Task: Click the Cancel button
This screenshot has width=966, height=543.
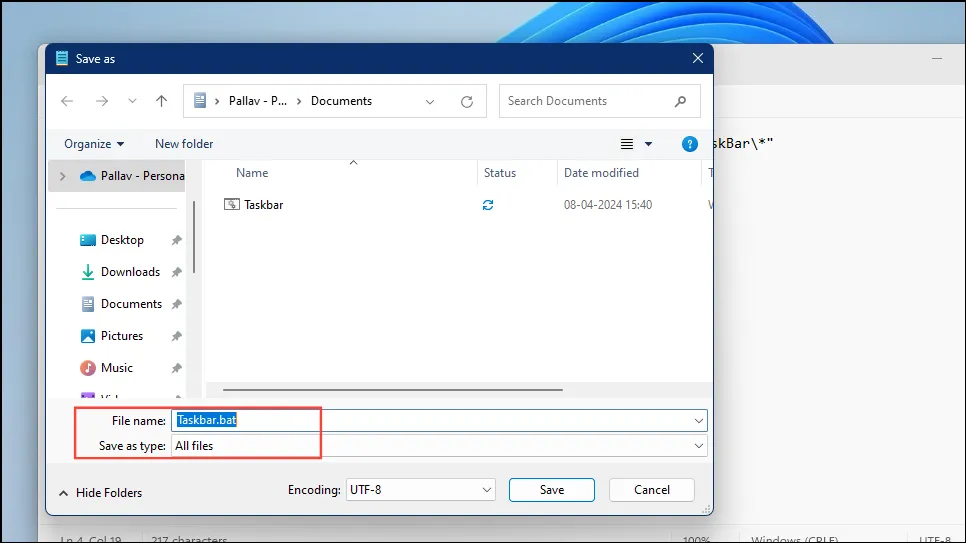Action: pos(652,490)
